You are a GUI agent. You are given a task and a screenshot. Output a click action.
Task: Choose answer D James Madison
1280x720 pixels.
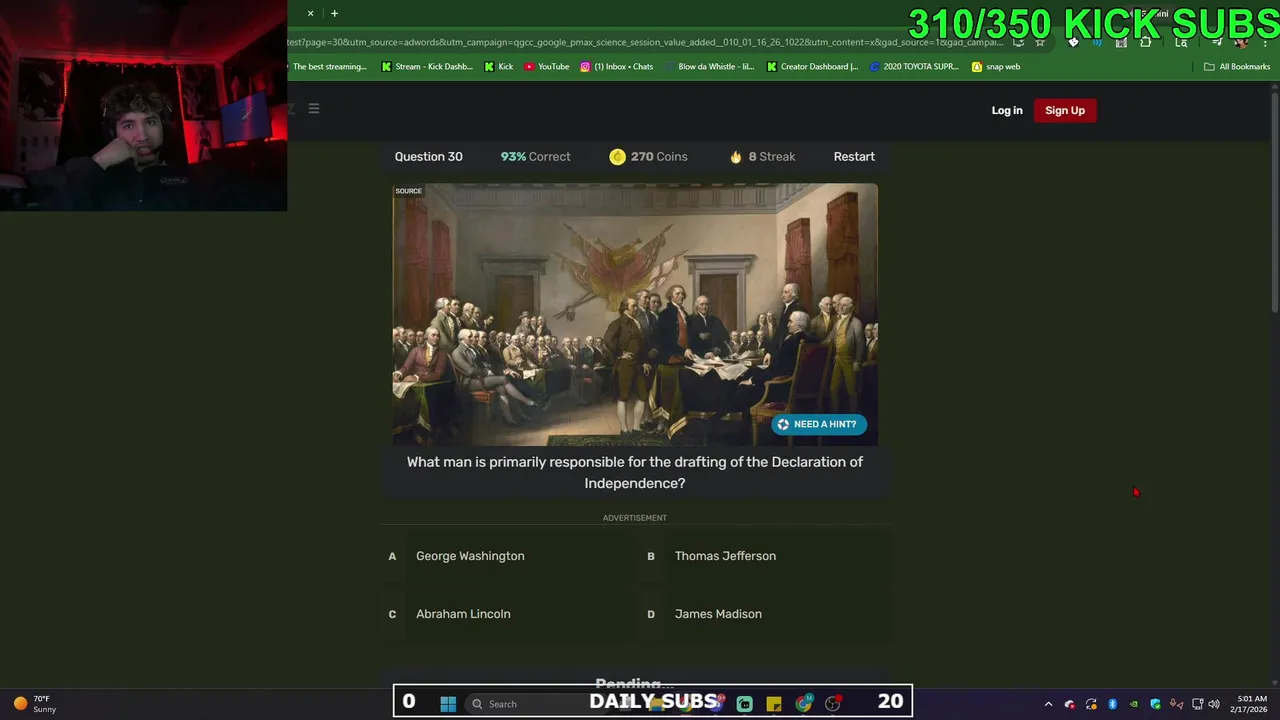click(x=764, y=614)
